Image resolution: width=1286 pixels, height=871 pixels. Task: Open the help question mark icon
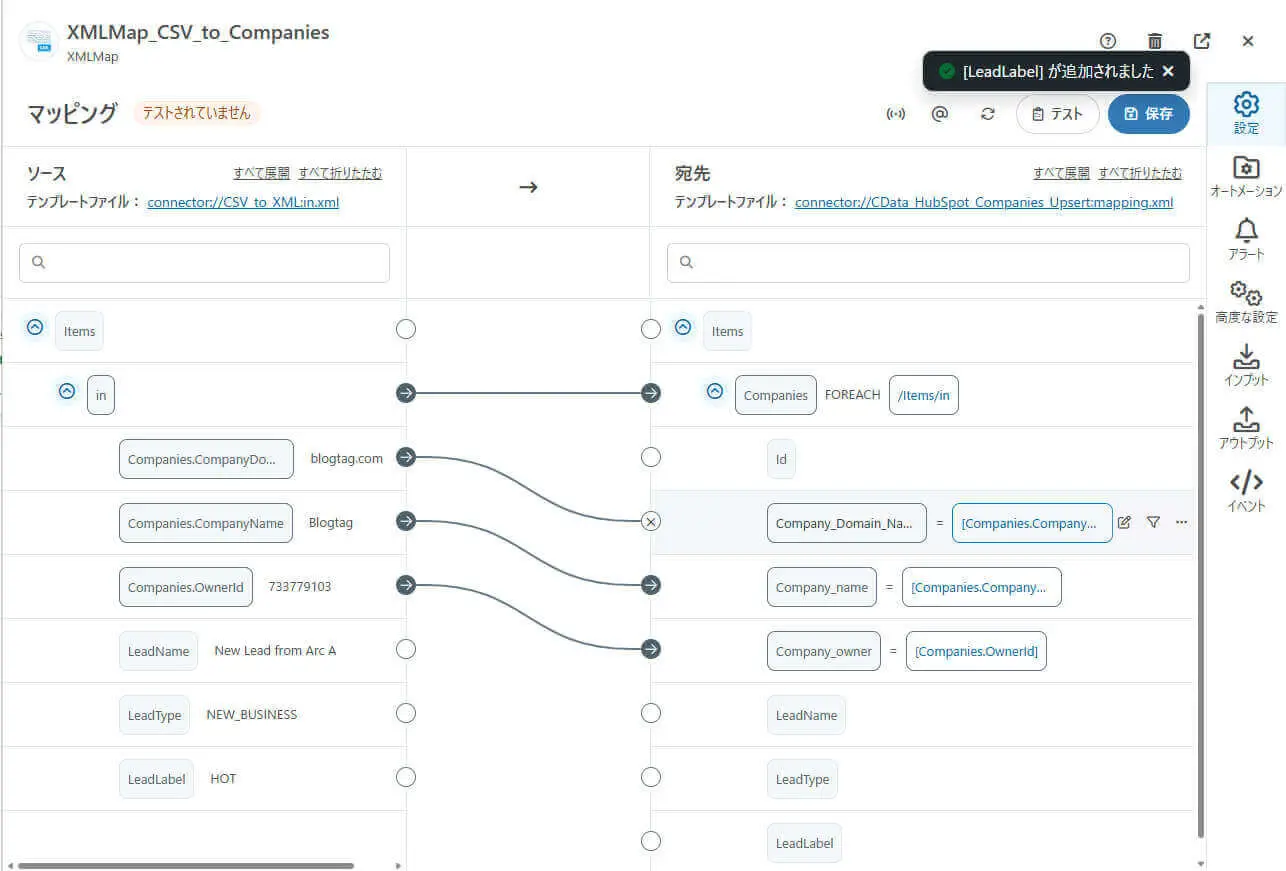click(x=1107, y=41)
